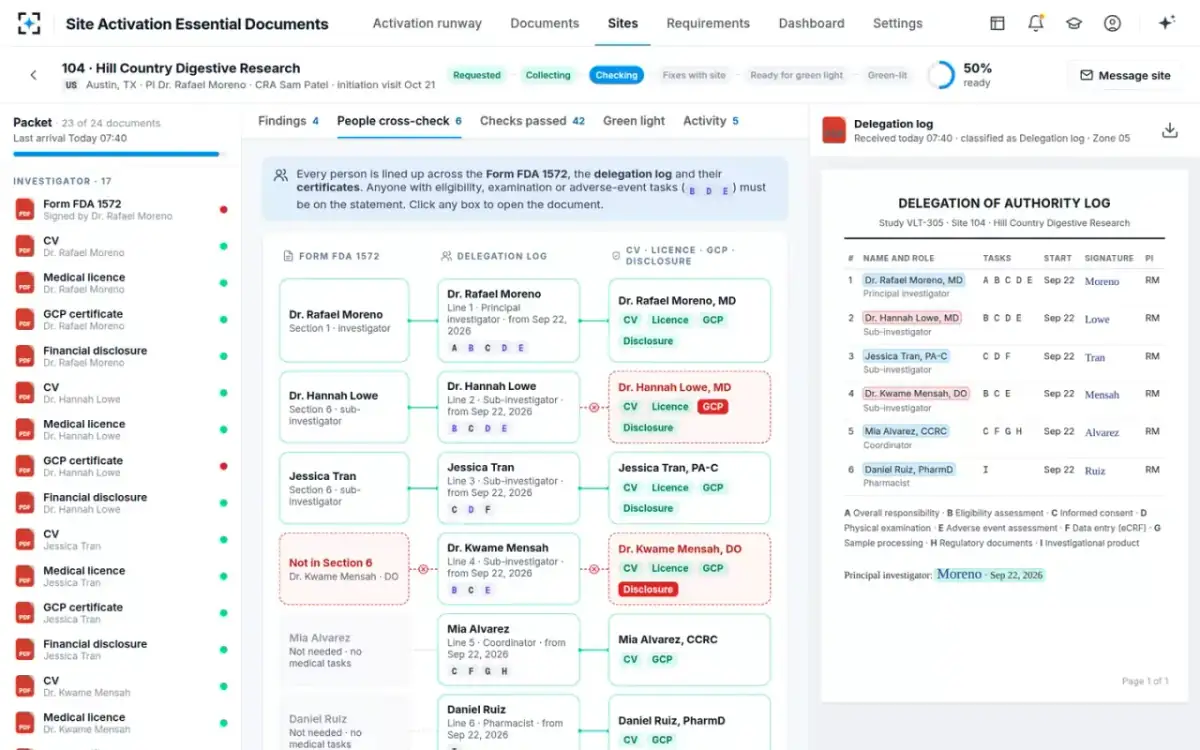Open Dr. Hannah Lowe delegation log box
Image resolution: width=1200 pixels, height=750 pixels.
point(509,407)
